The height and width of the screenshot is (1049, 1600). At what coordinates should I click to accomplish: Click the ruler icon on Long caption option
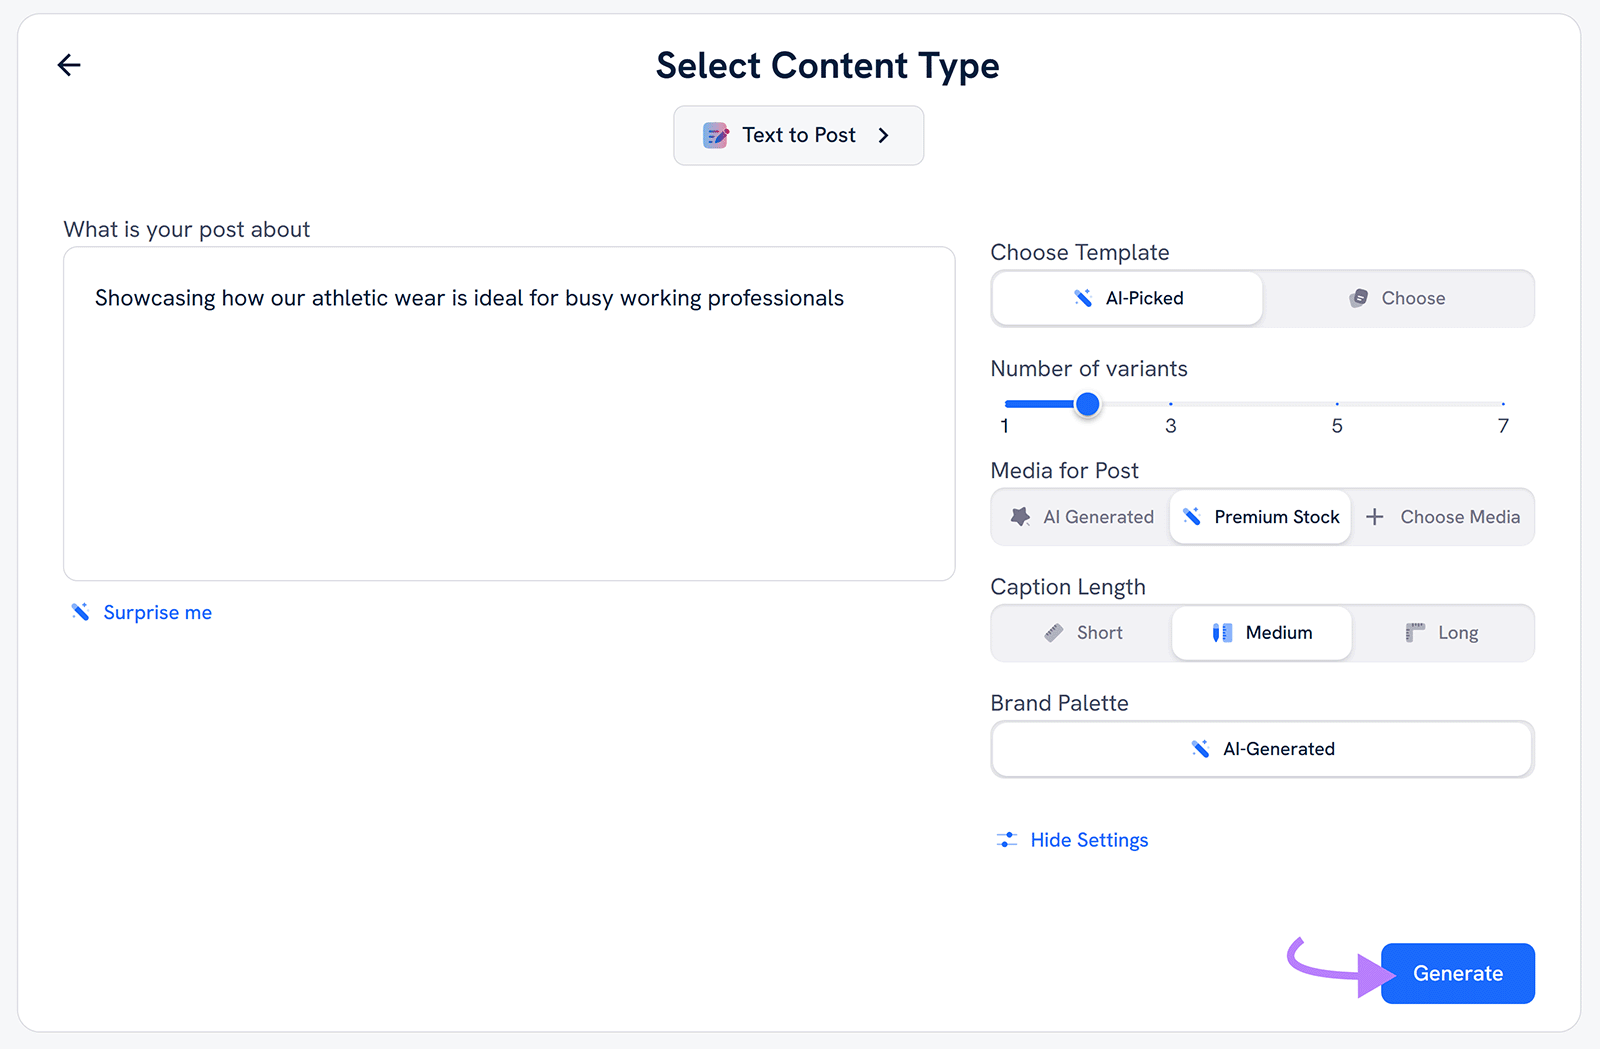tap(1413, 632)
